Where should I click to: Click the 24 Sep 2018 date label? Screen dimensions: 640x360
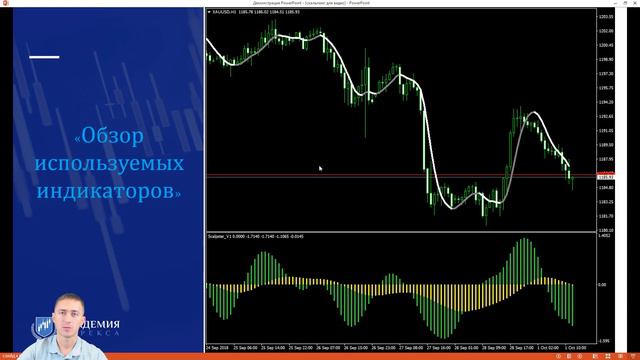coord(217,348)
